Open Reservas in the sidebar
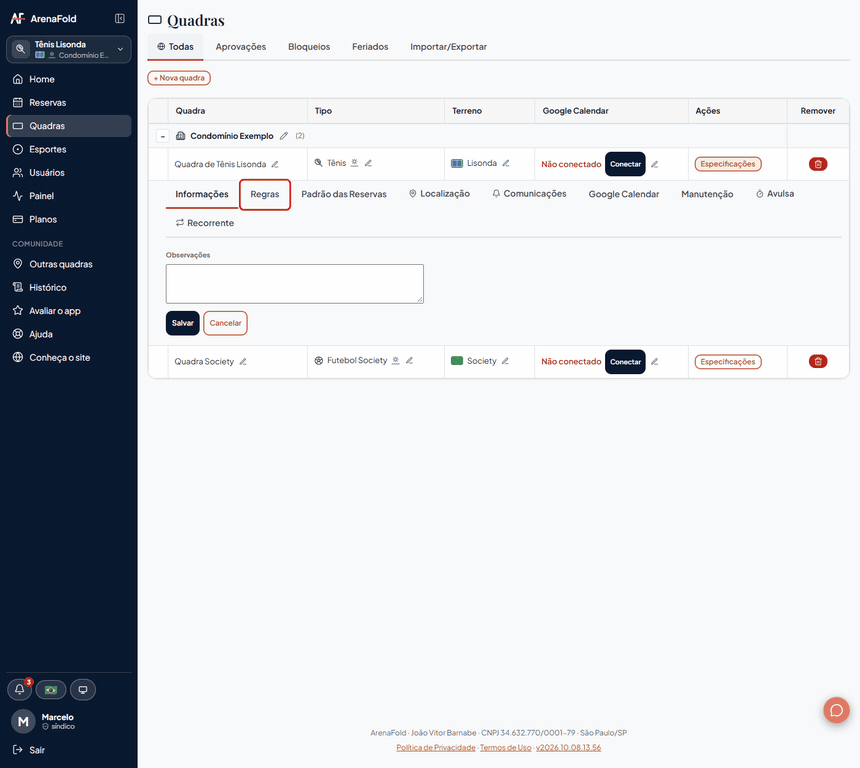The image size is (860, 768). (69, 103)
